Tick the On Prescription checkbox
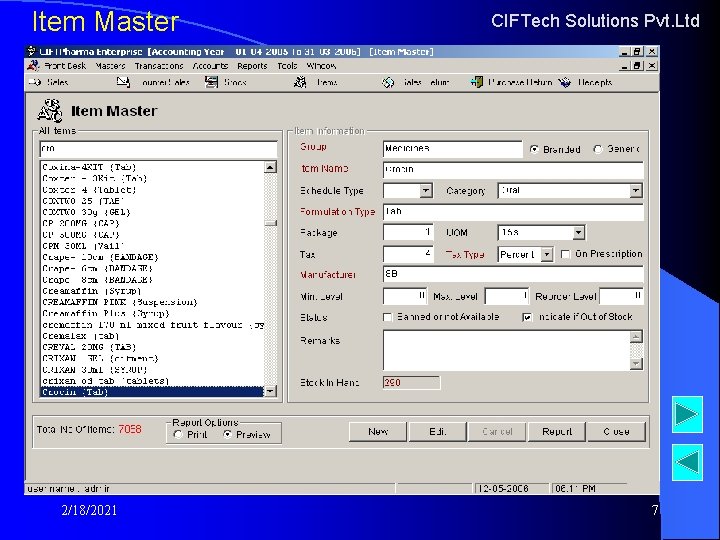Screen dimensions: 720x540 [x=566, y=254]
